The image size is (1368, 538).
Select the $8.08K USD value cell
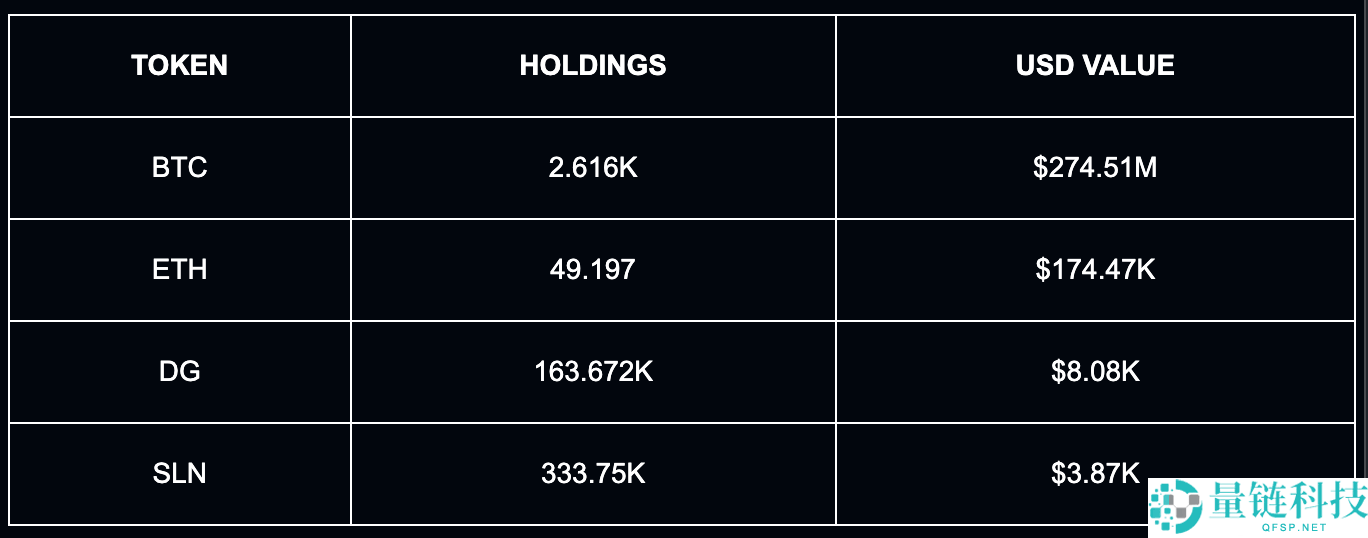tap(1095, 372)
